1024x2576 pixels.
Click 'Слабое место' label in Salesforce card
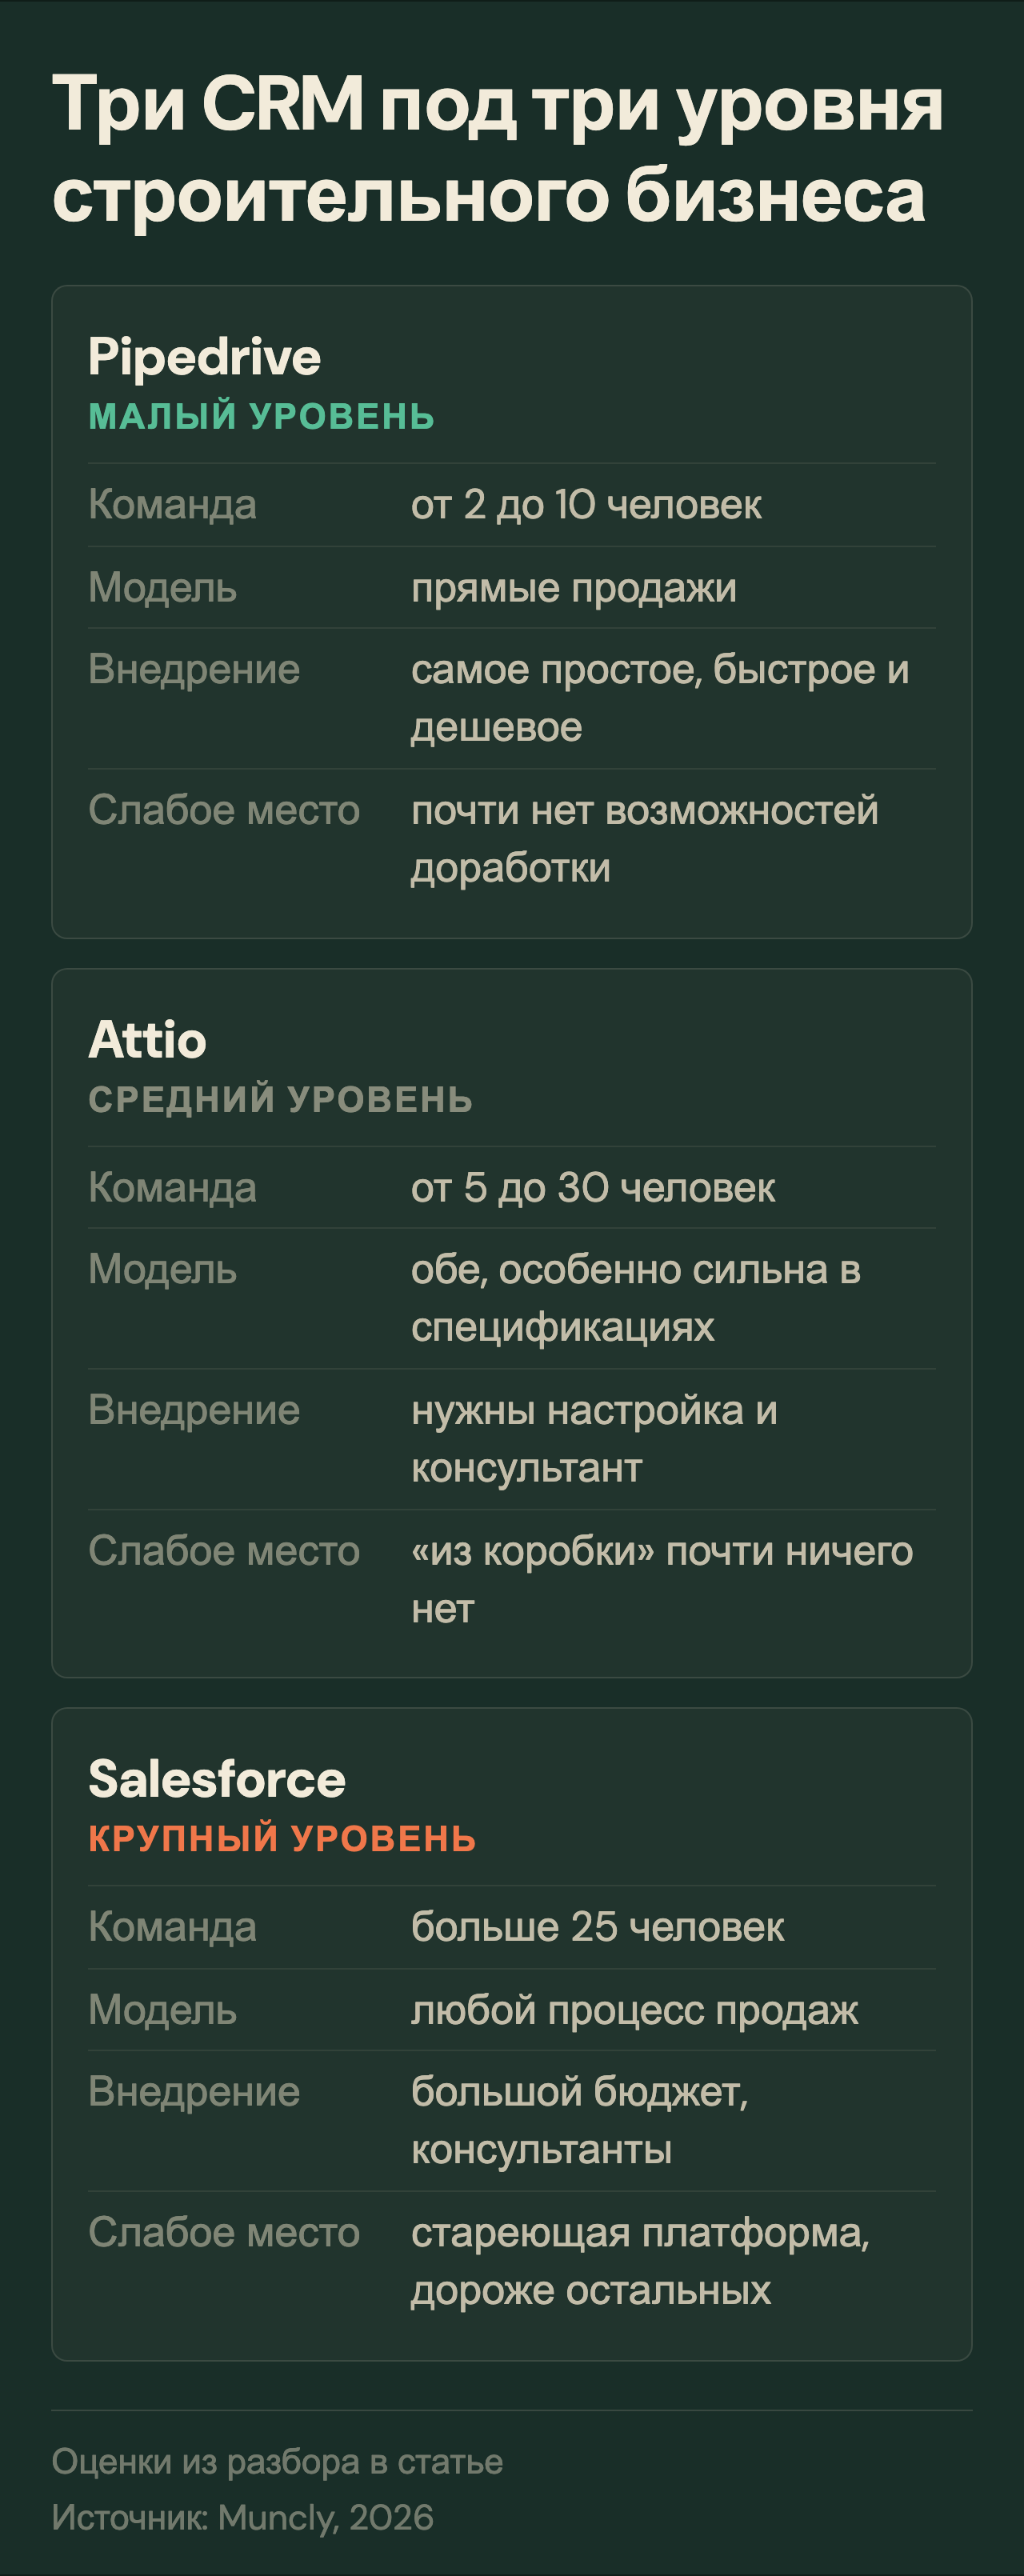(x=224, y=2233)
